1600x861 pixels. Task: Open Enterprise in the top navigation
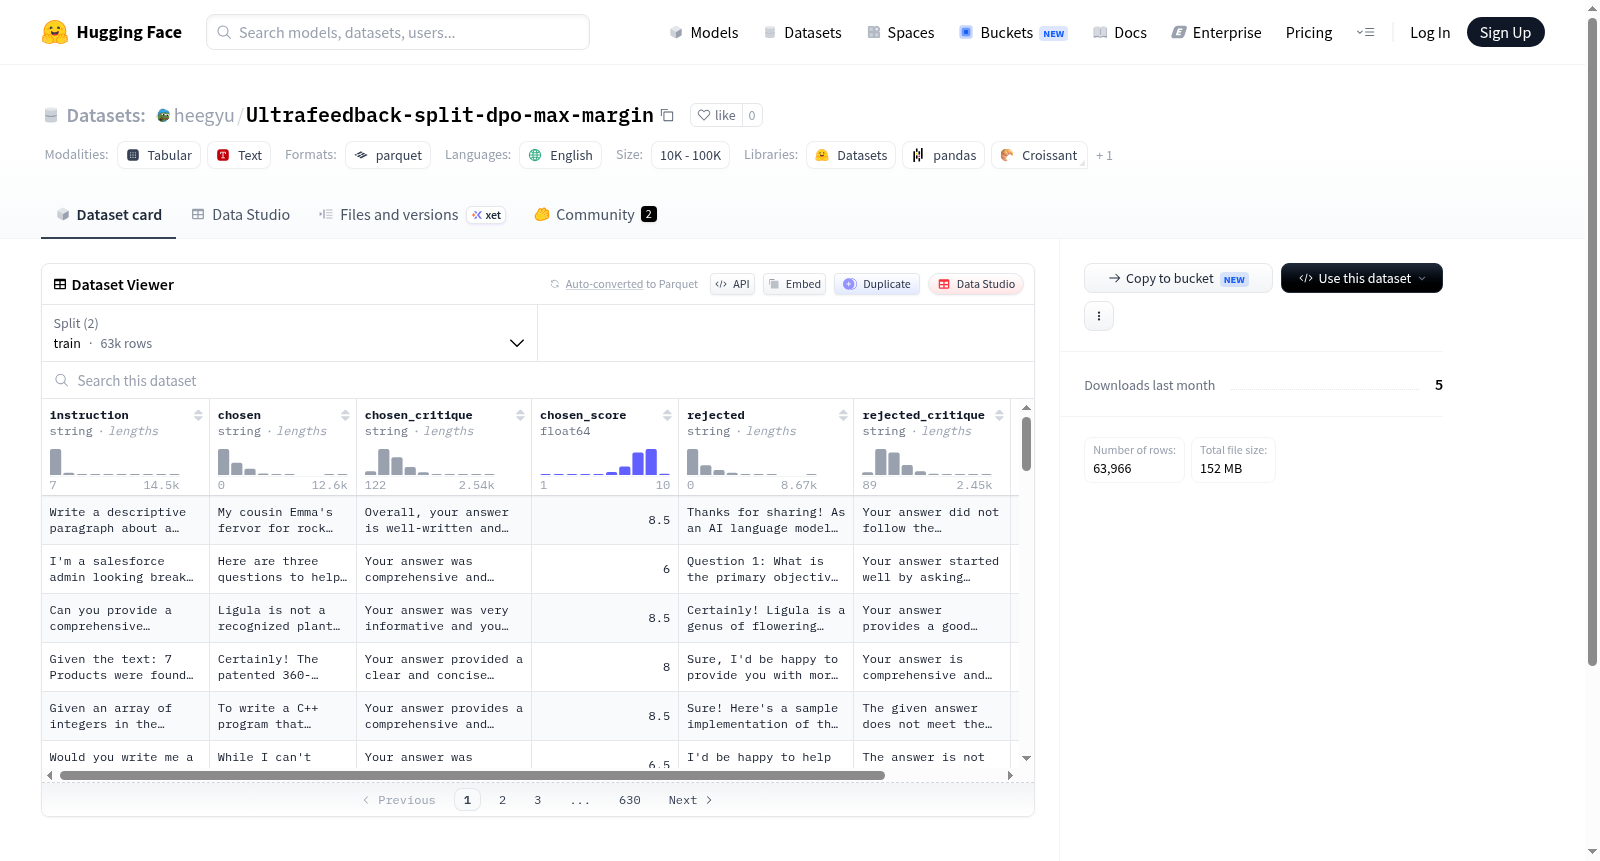tap(1216, 32)
